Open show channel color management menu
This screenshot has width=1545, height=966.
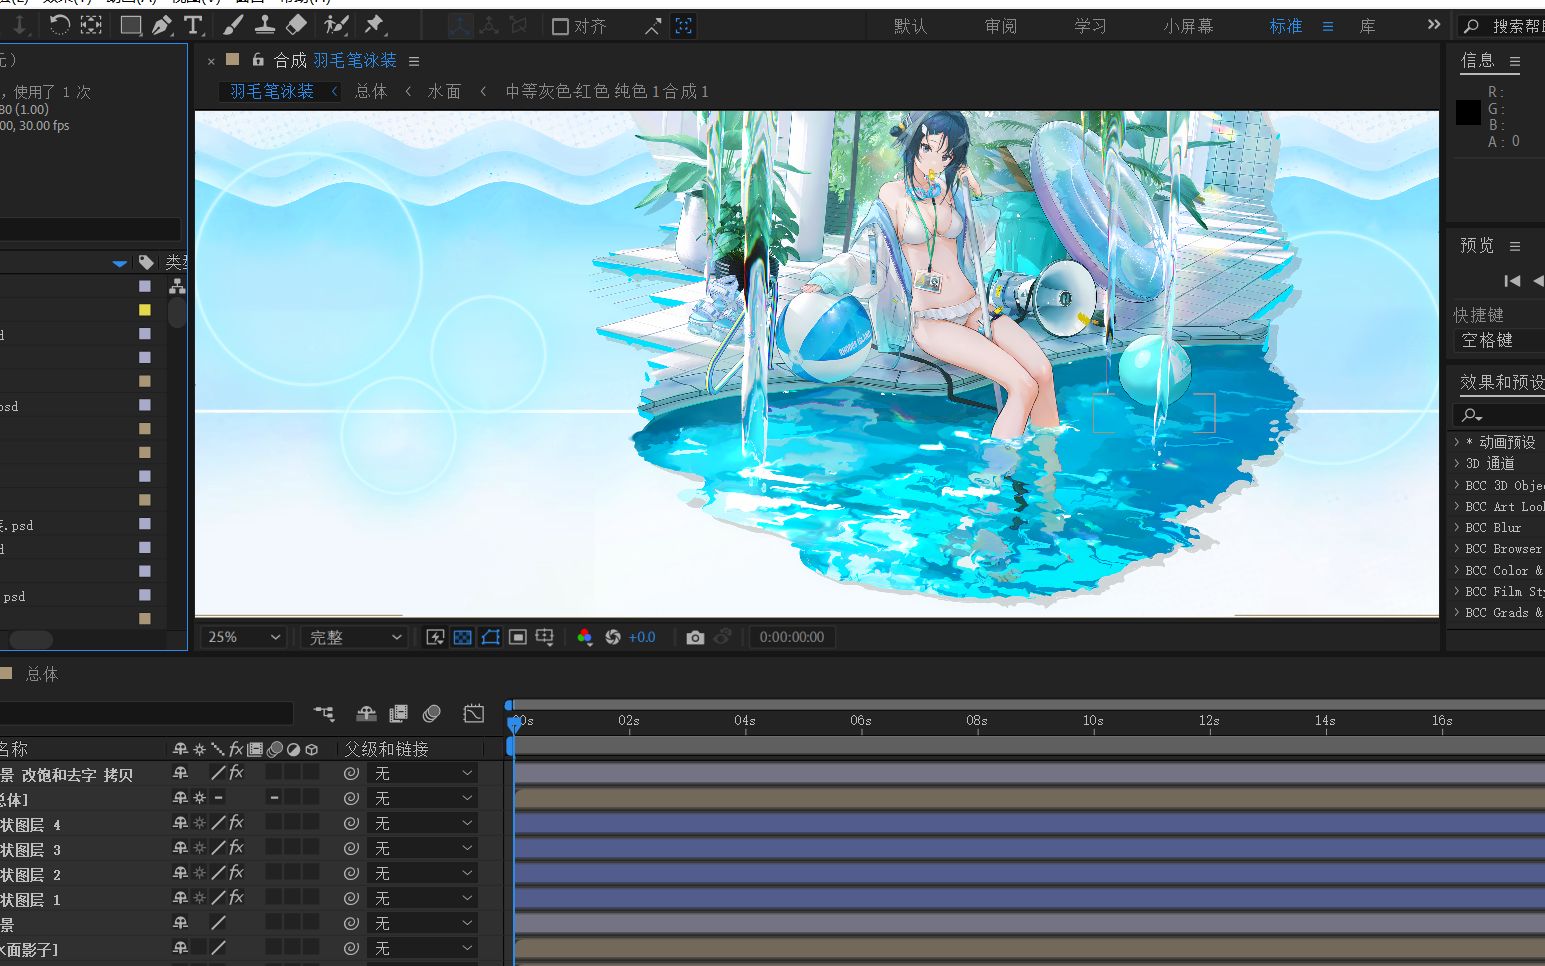(585, 637)
